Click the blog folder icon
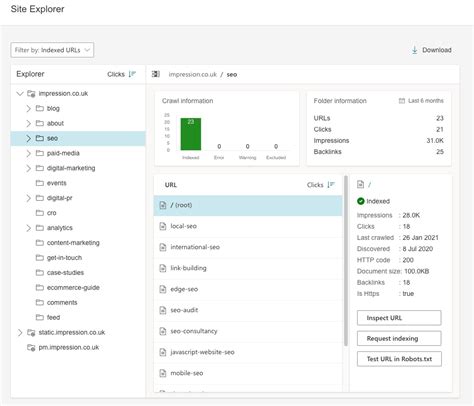Screen dimensions: 474x406 coord(40,108)
